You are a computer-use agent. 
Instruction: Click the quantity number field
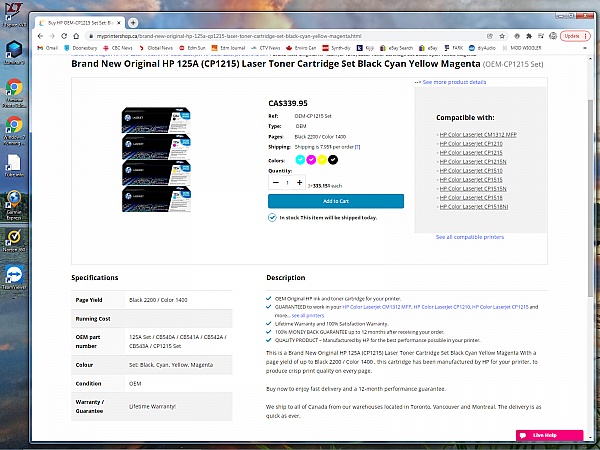tap(287, 183)
